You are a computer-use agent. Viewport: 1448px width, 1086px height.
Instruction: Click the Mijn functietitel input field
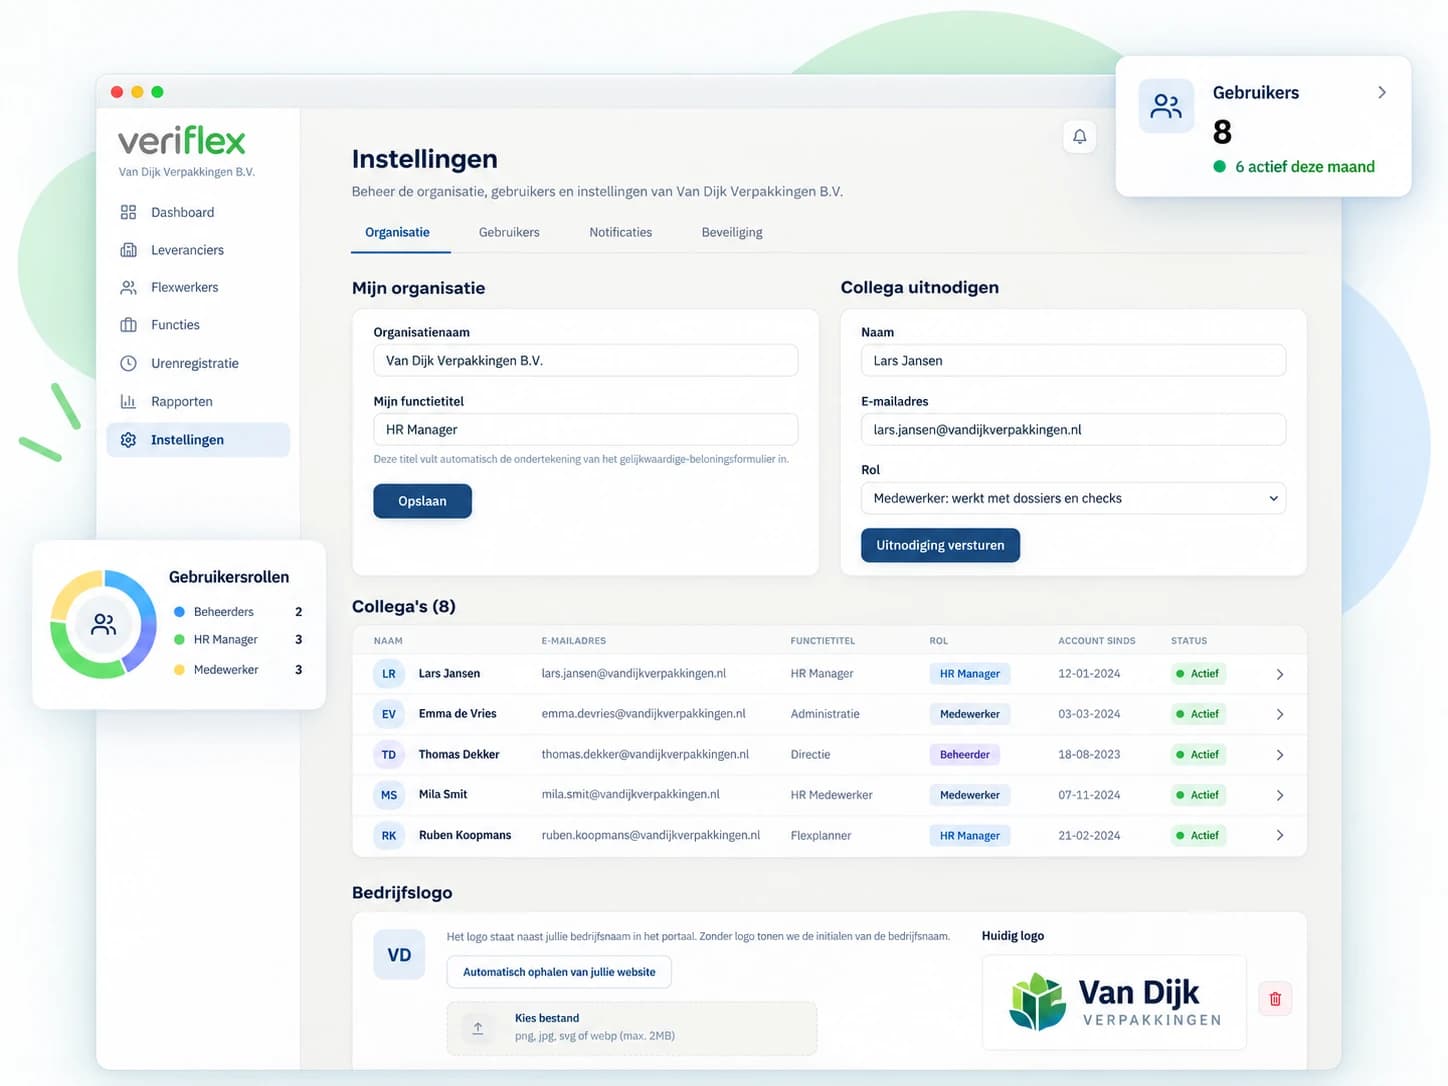coord(586,430)
